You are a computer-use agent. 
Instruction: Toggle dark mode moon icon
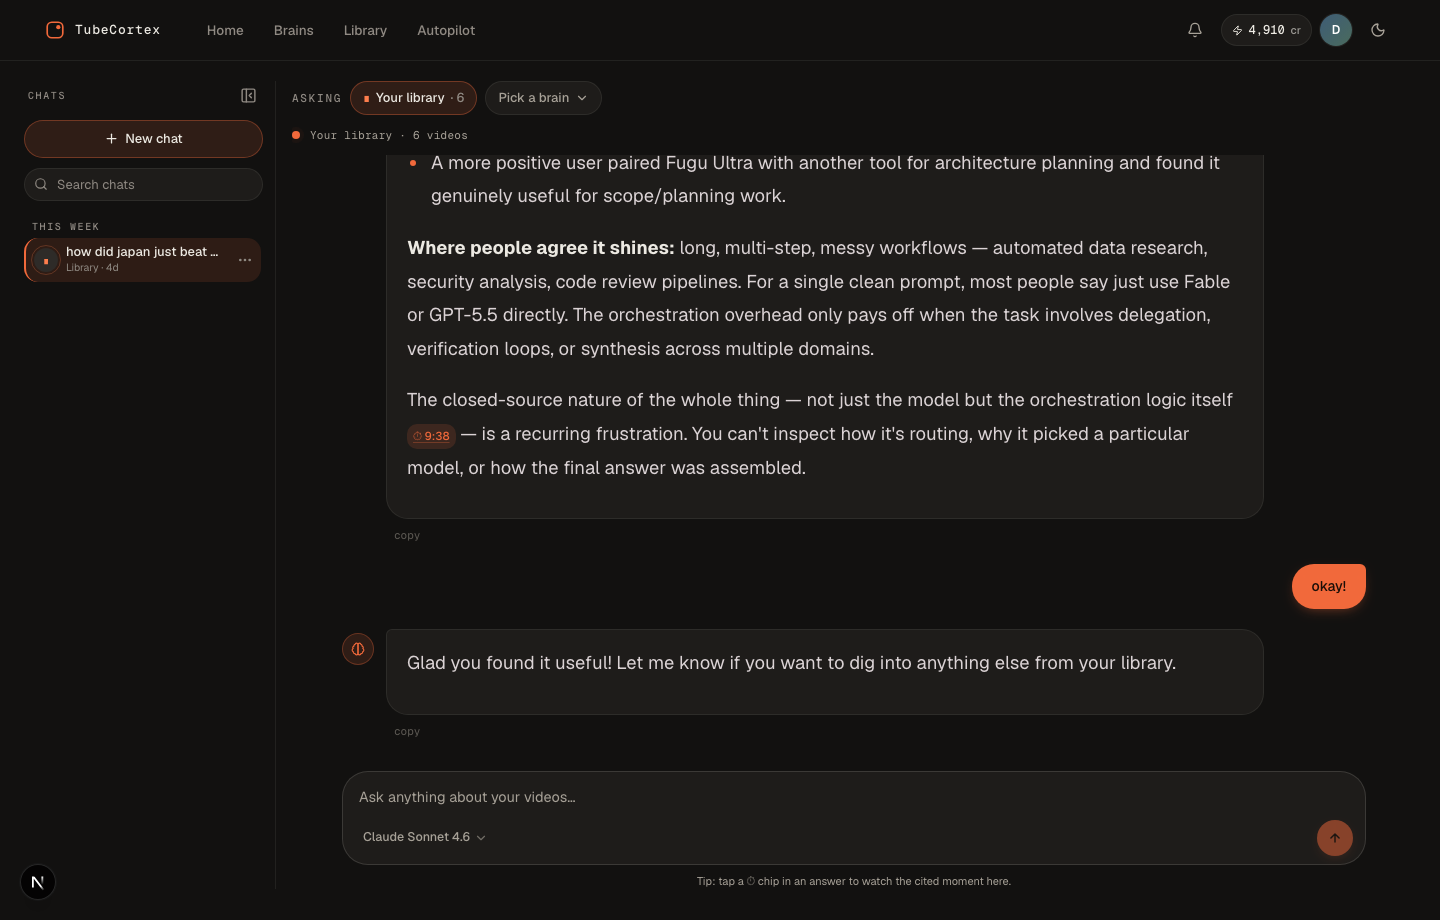(1378, 30)
